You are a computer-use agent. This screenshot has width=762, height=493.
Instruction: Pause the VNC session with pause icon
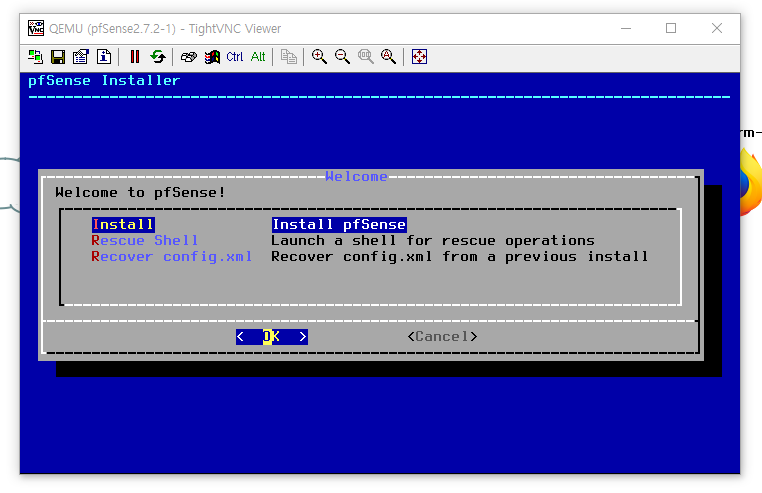(135, 57)
